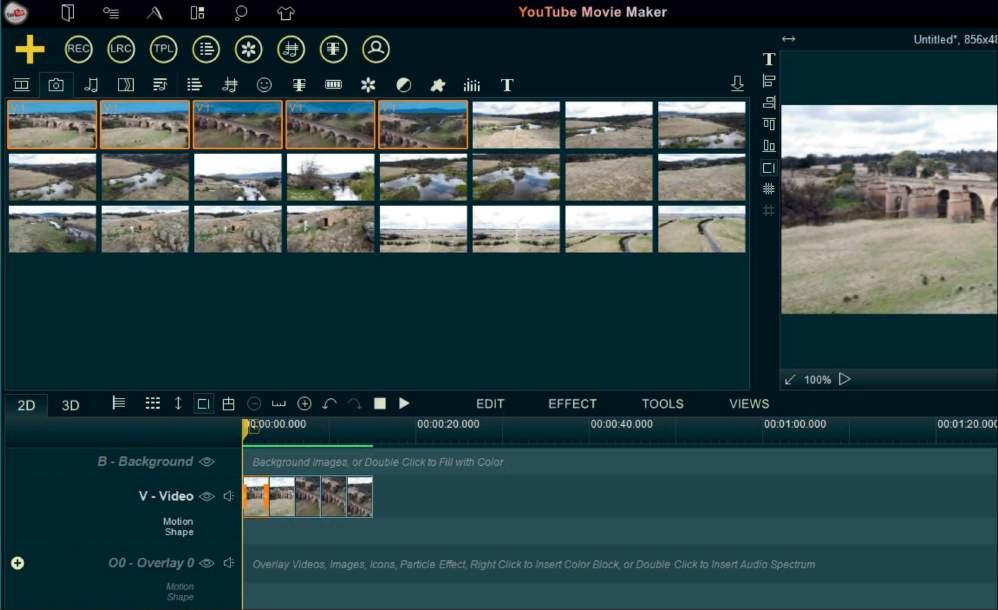Toggle visibility of B - Background track
Screen dimensions: 998x610
click(x=207, y=462)
